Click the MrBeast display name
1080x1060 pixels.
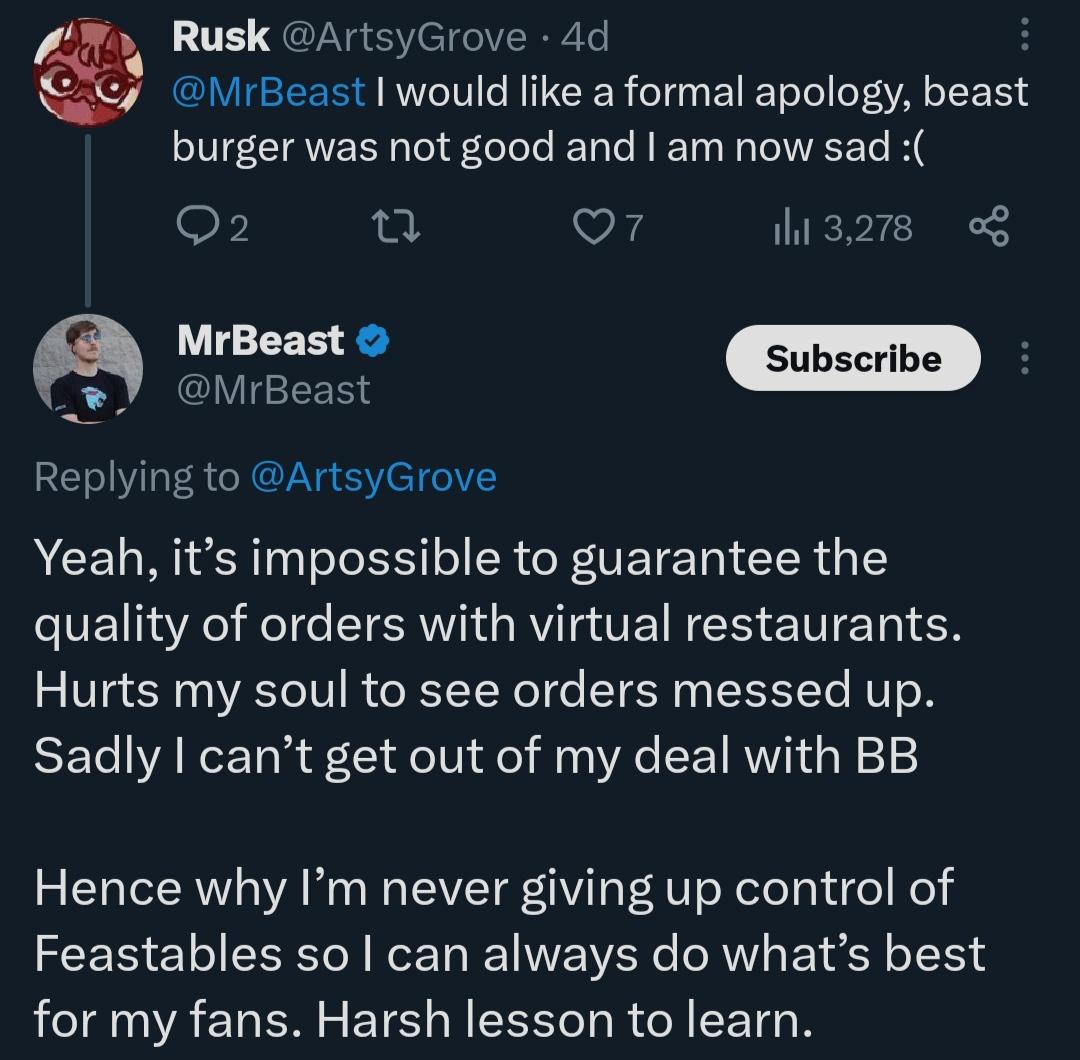coord(261,341)
